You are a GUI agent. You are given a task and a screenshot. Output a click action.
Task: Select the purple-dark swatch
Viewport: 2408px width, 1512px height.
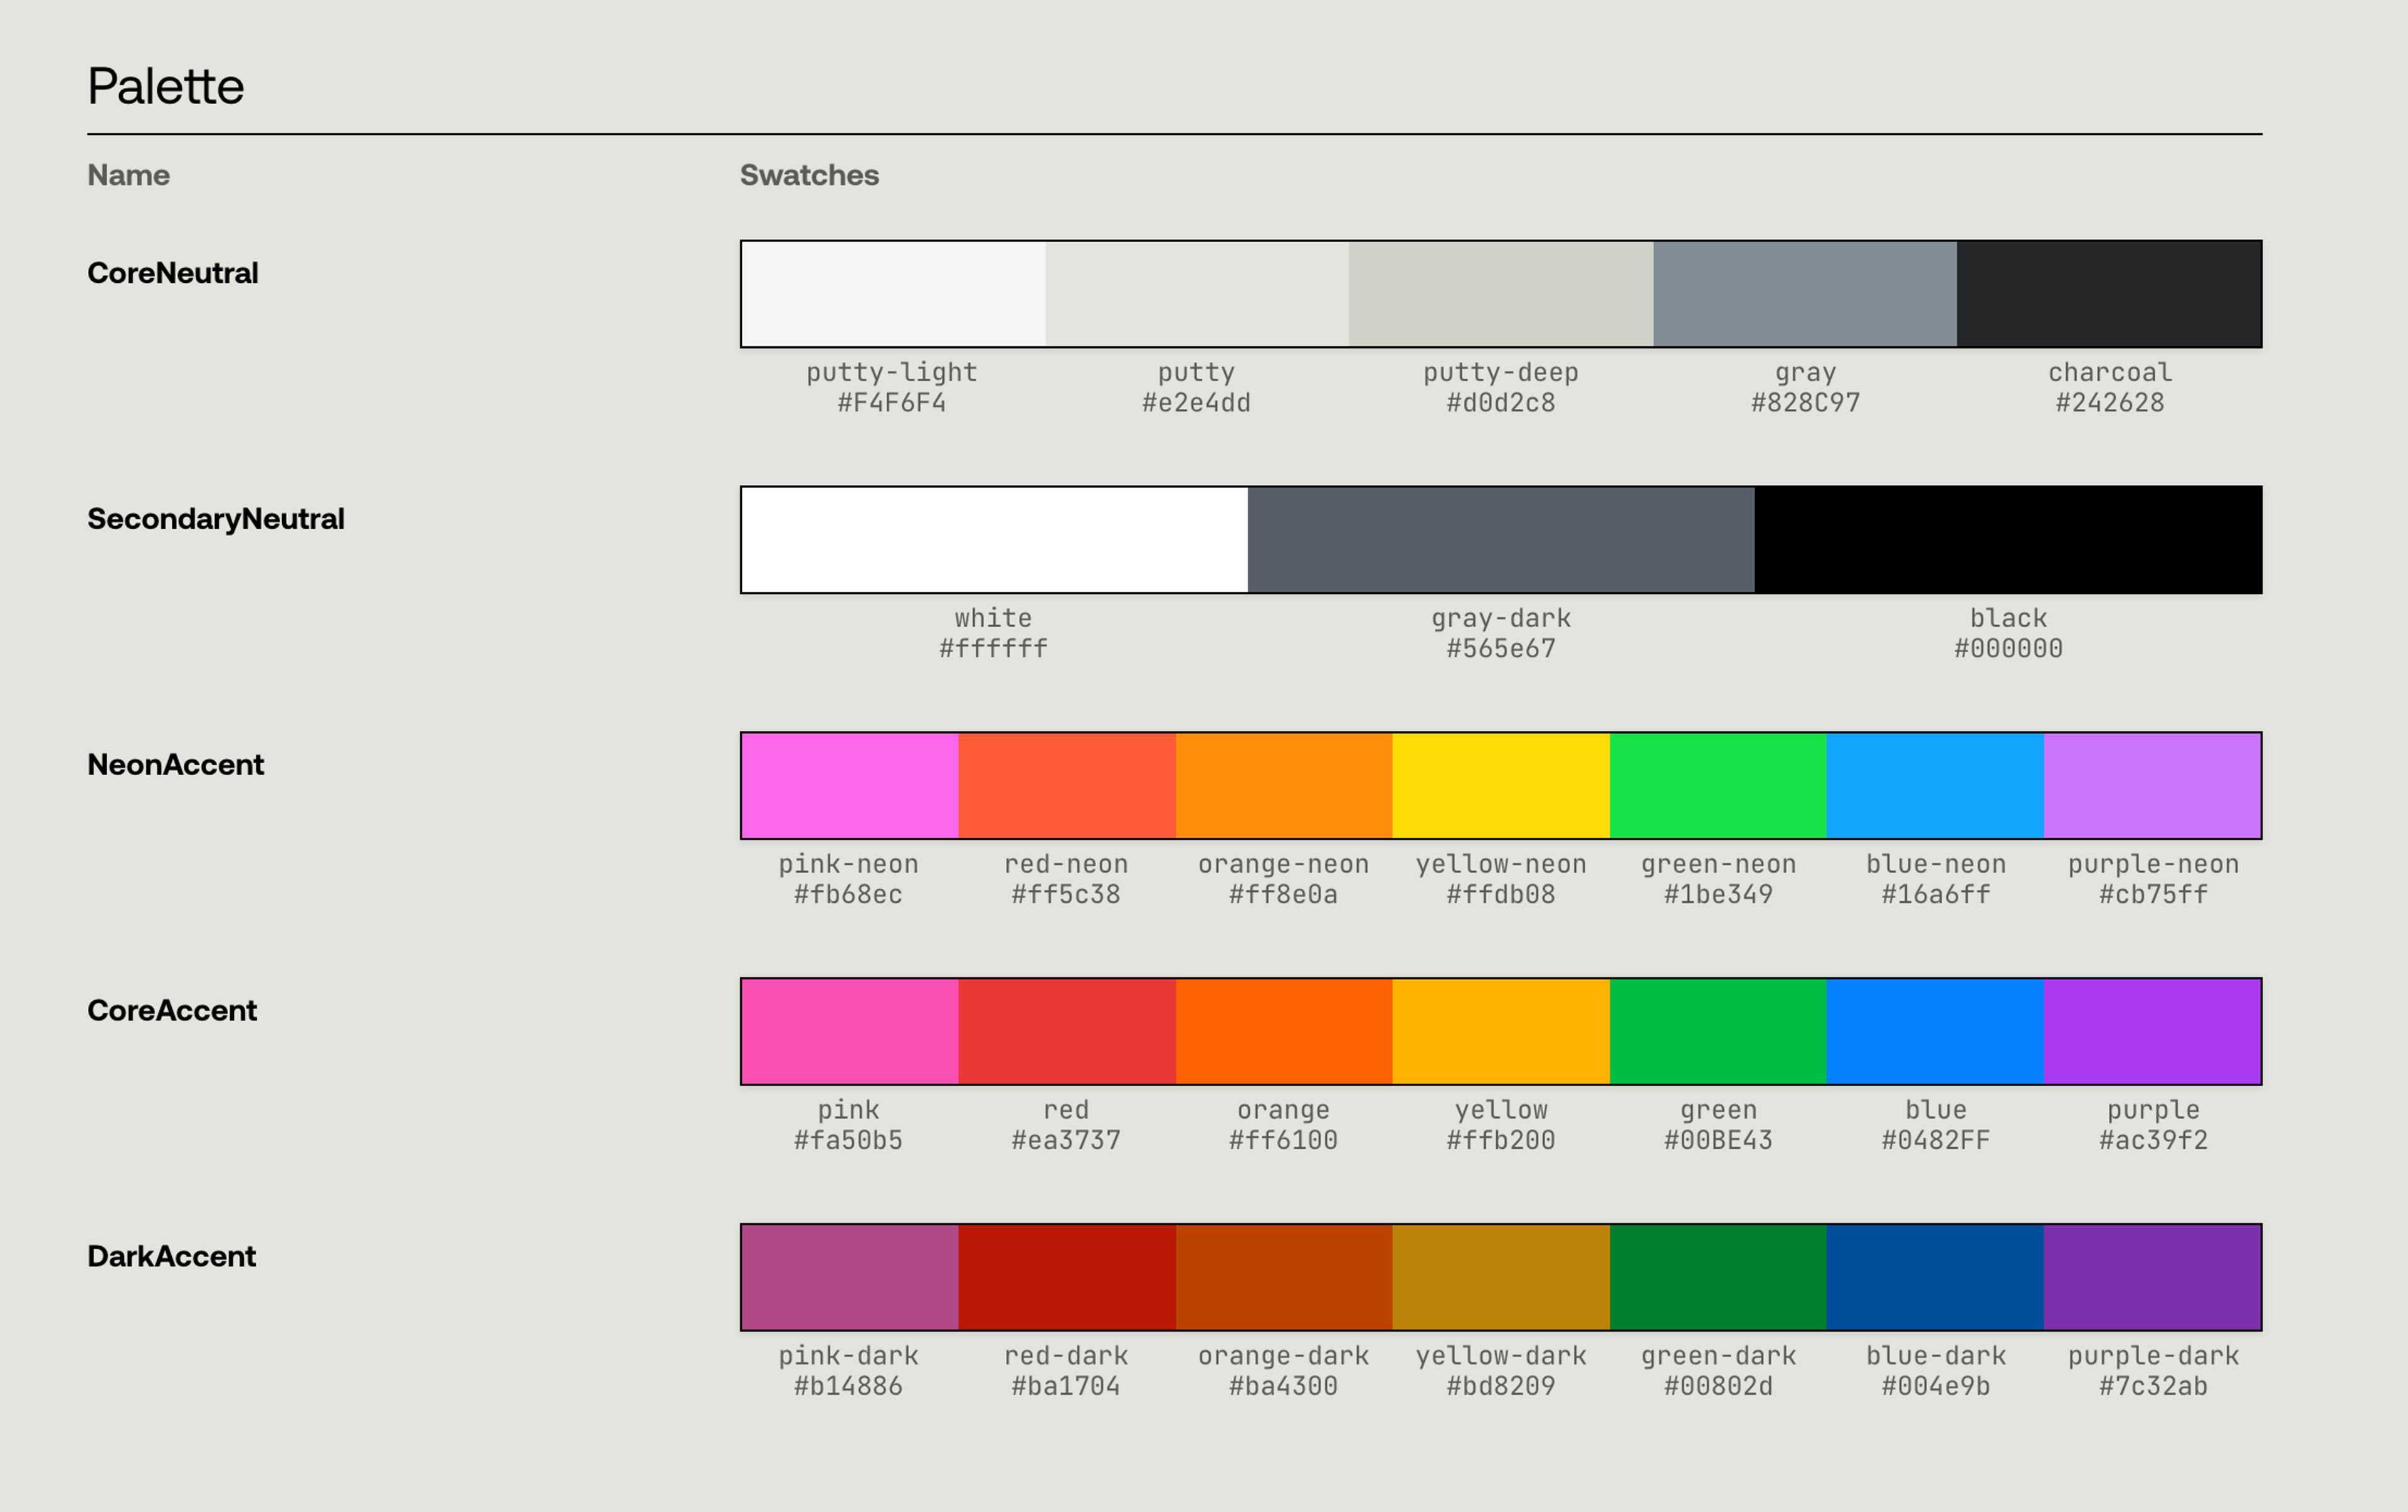tap(2152, 1277)
